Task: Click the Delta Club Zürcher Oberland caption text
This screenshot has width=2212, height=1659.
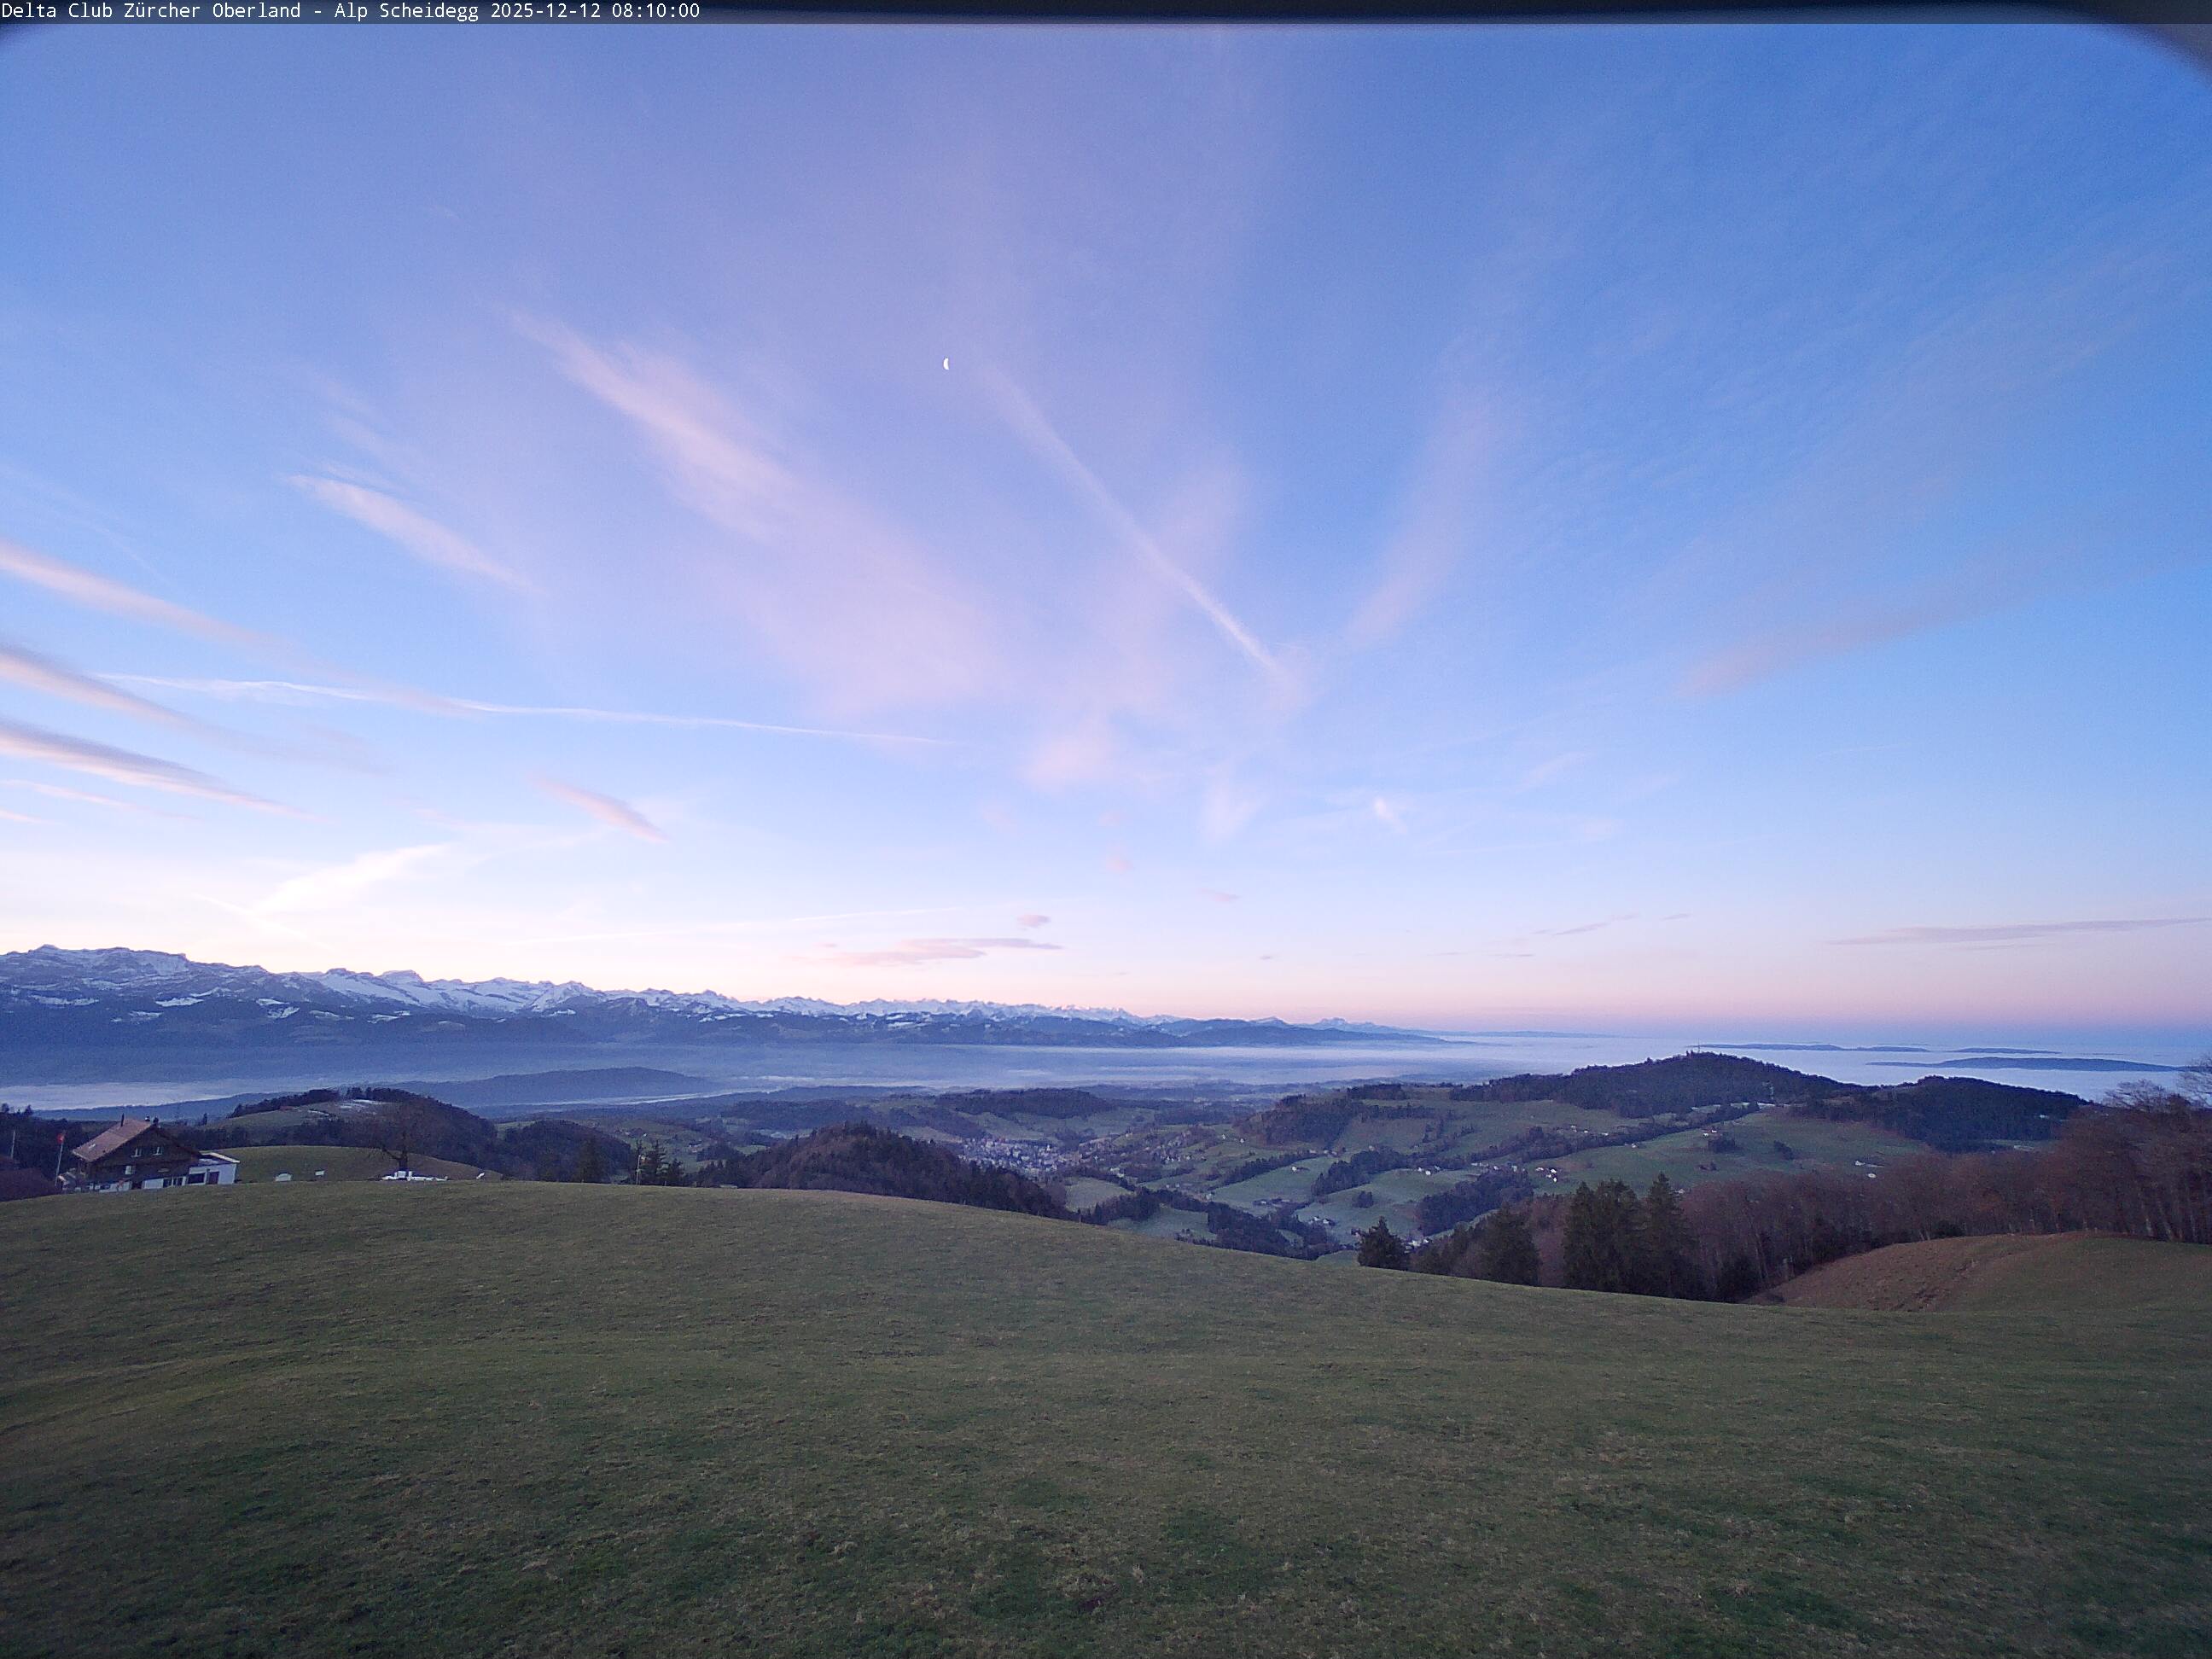Action: point(150,11)
